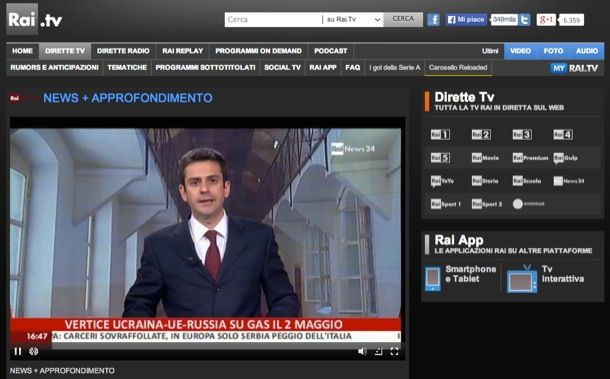Switch to the VIDEO tab

click(x=521, y=51)
